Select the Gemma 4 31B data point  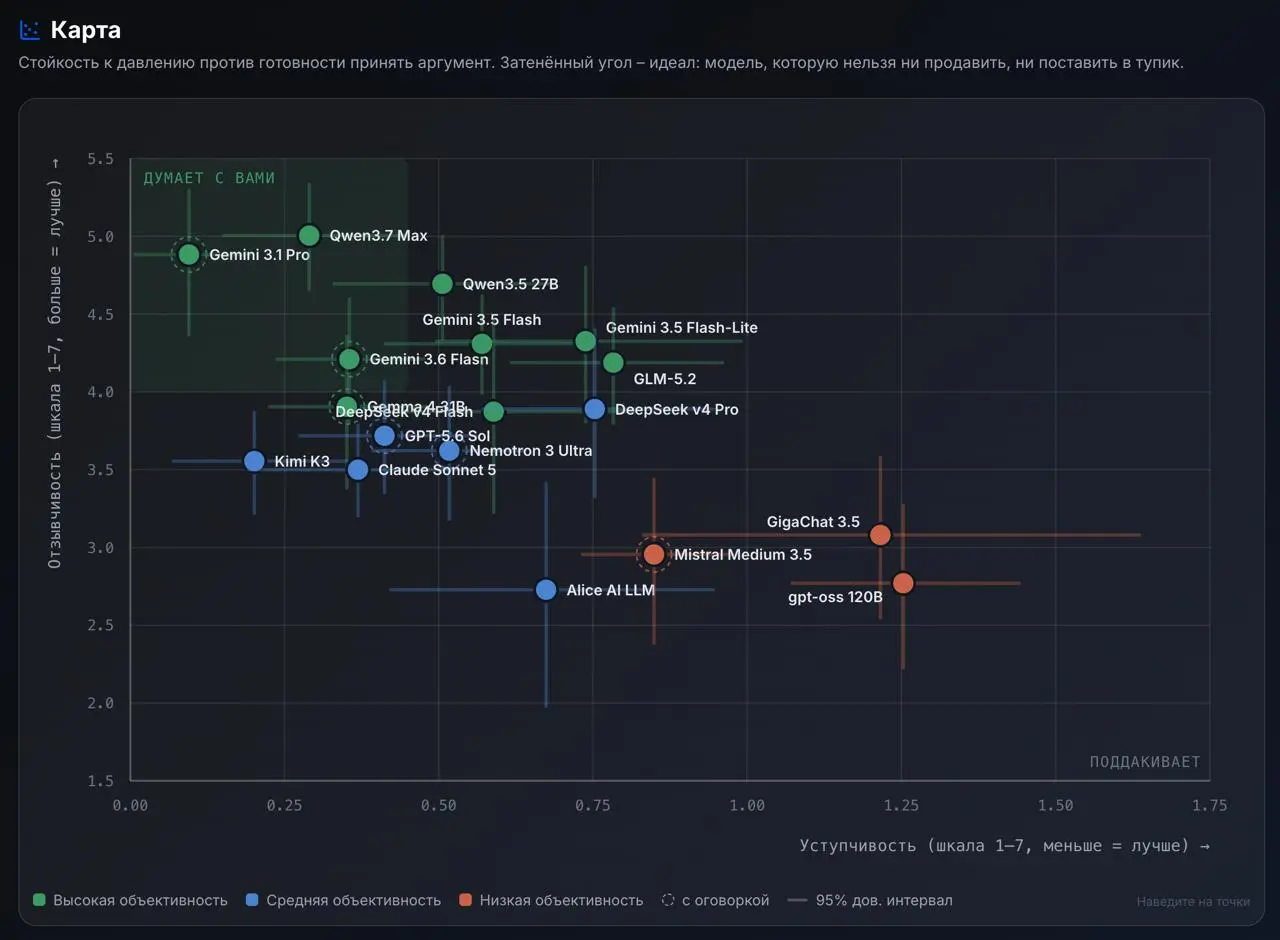click(347, 406)
